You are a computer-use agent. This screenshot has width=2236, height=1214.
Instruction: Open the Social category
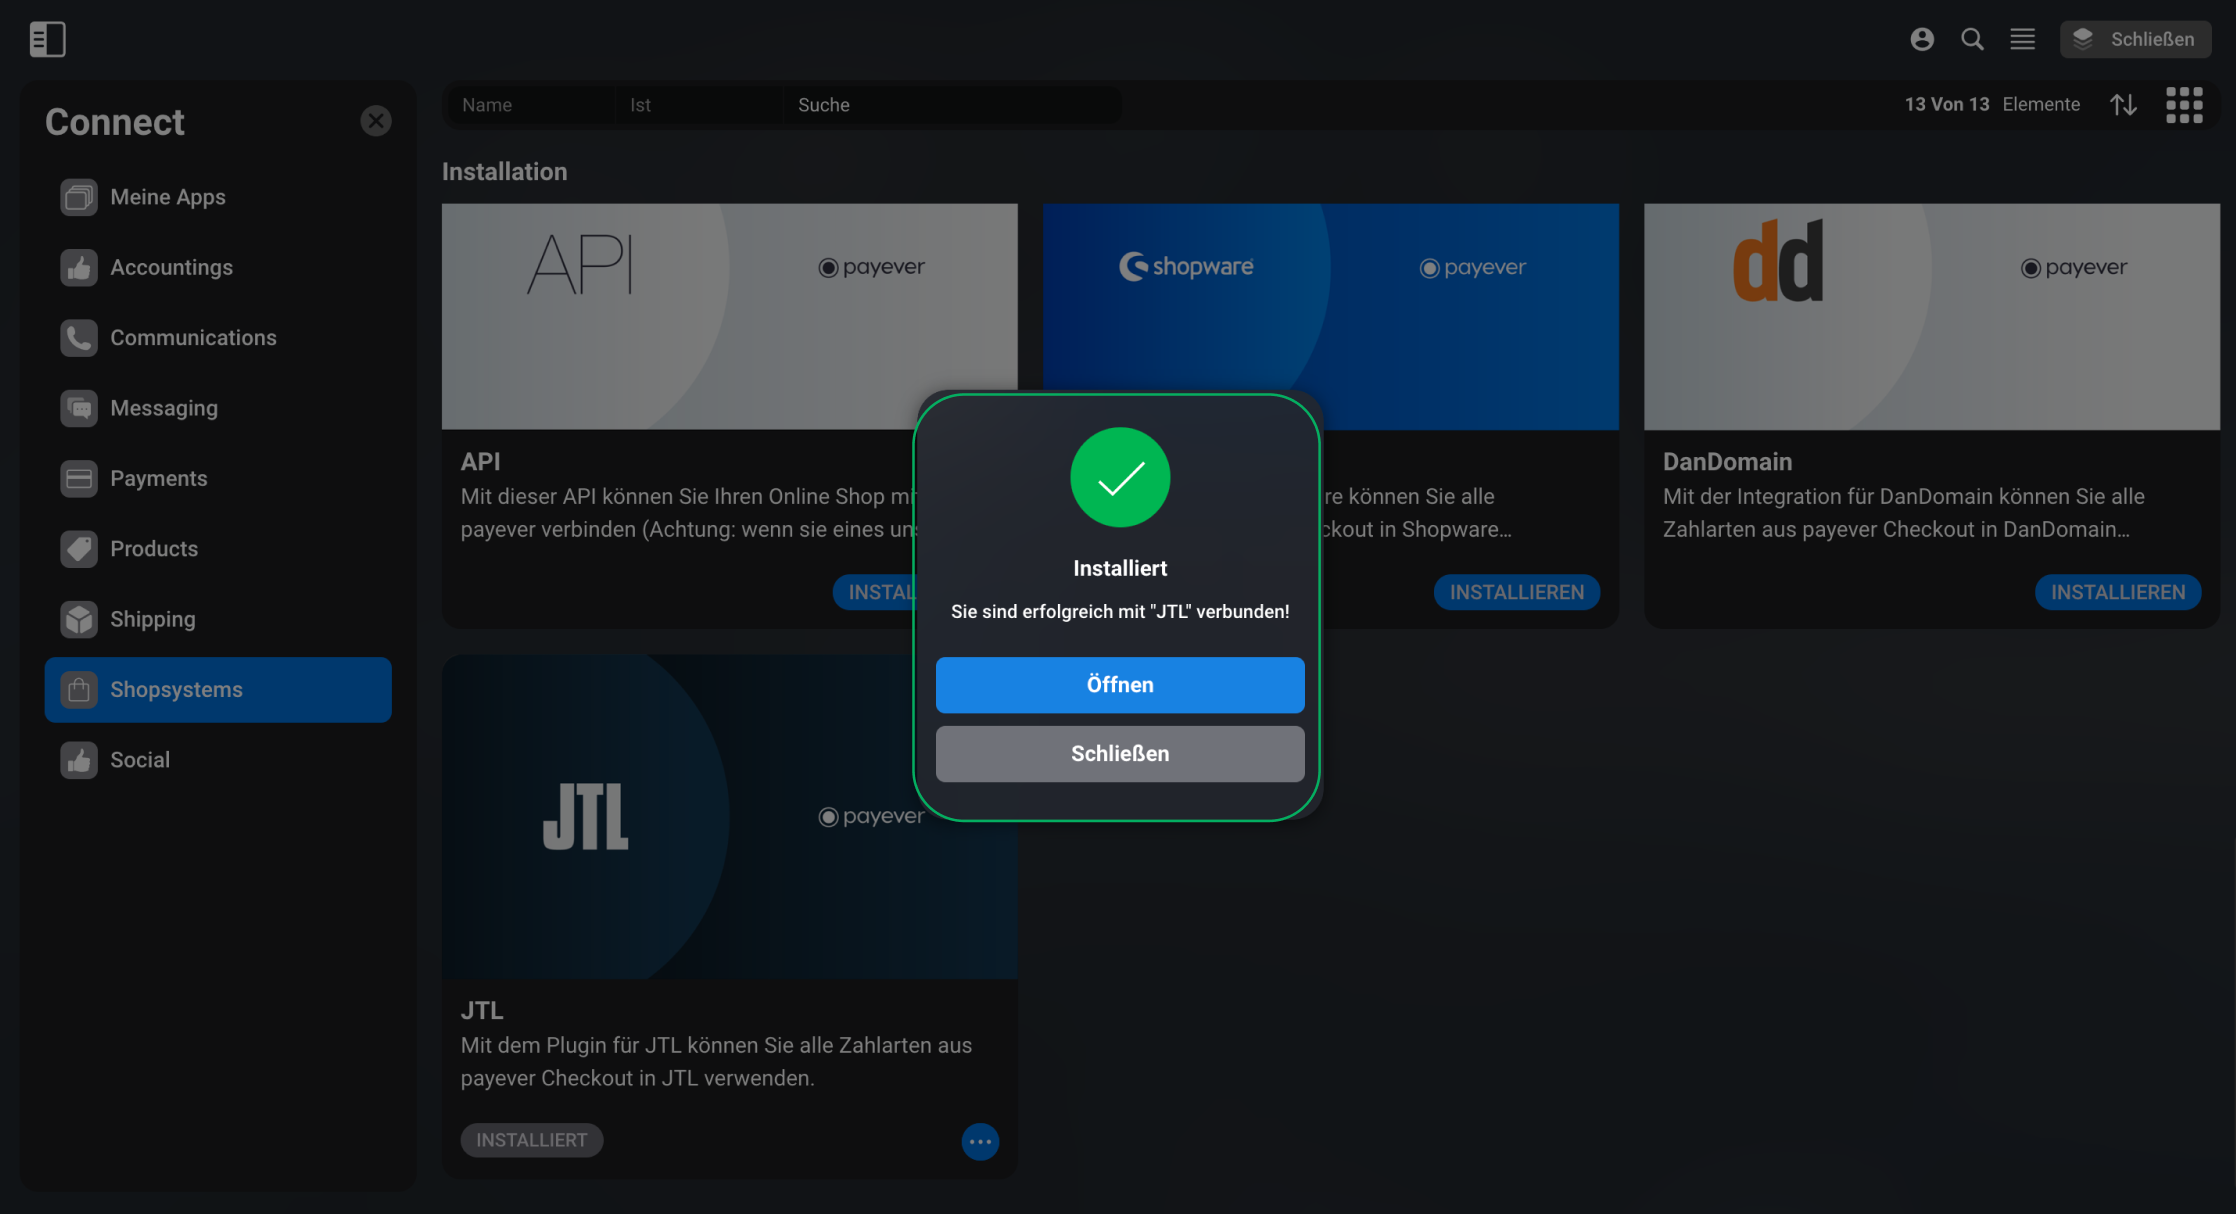[218, 760]
